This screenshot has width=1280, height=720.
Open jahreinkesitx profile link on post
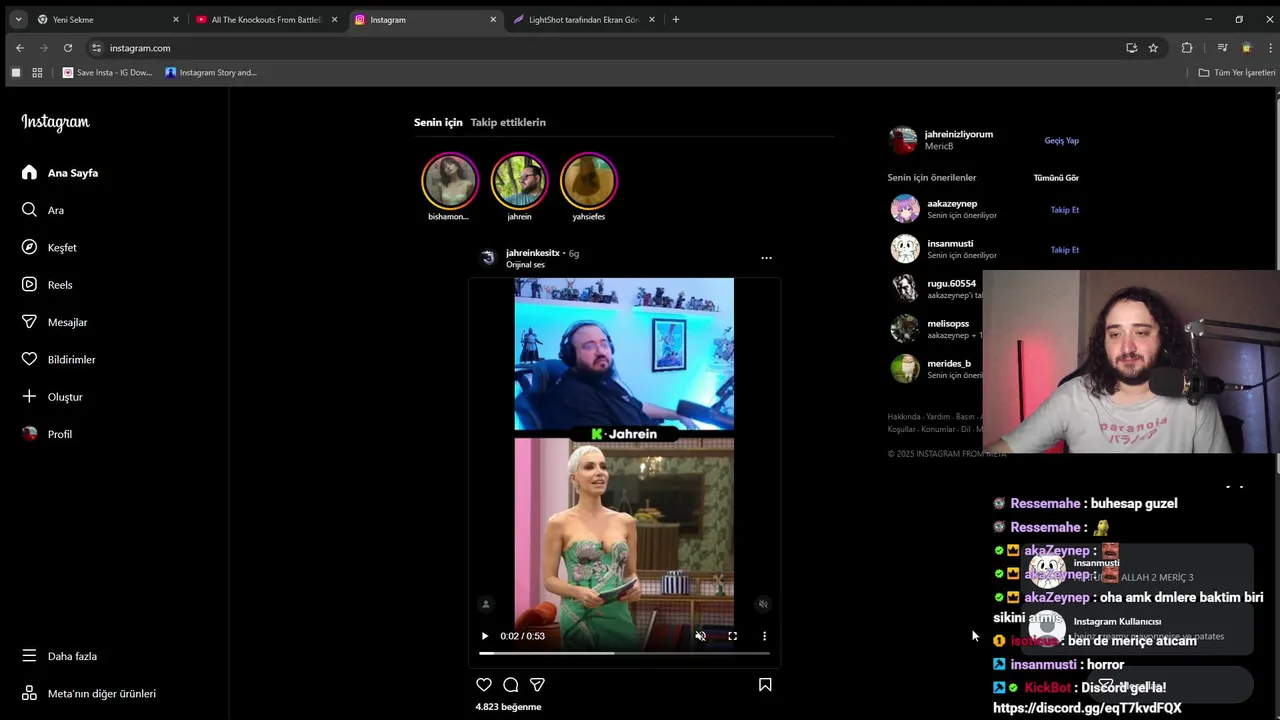(533, 253)
